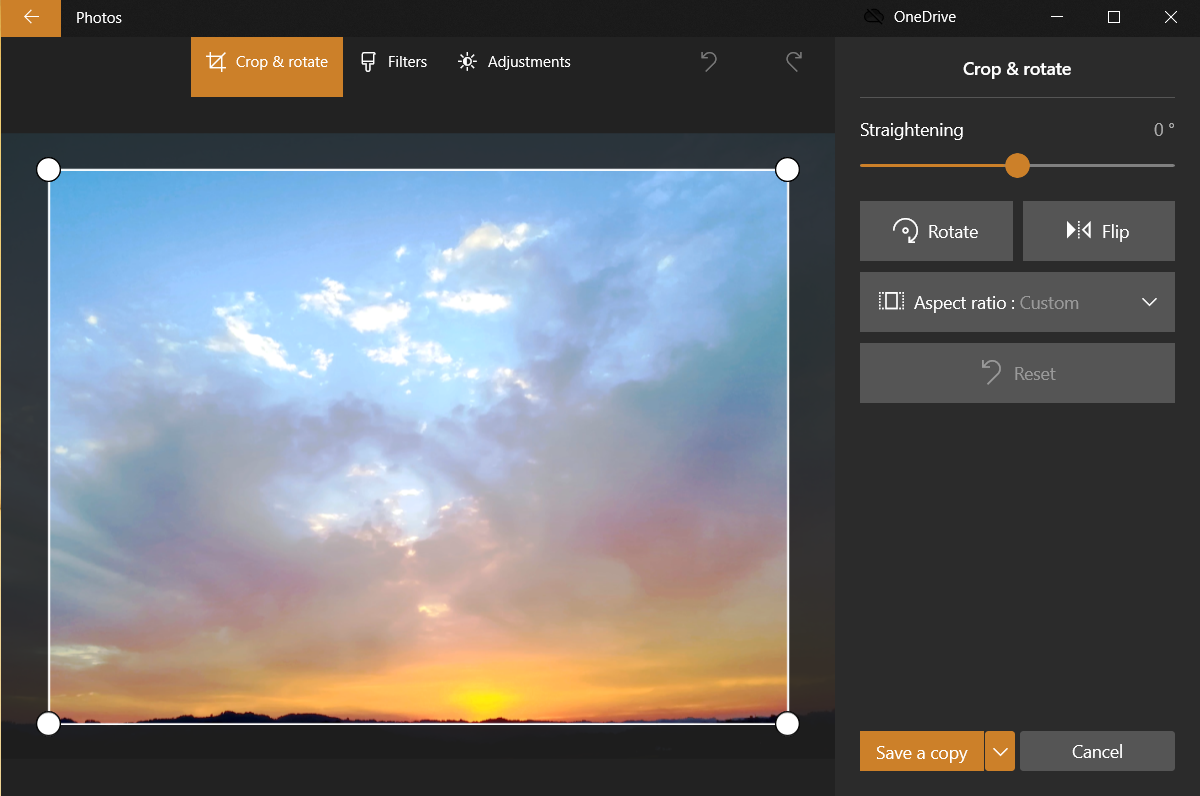Click the Reset button

click(1017, 373)
